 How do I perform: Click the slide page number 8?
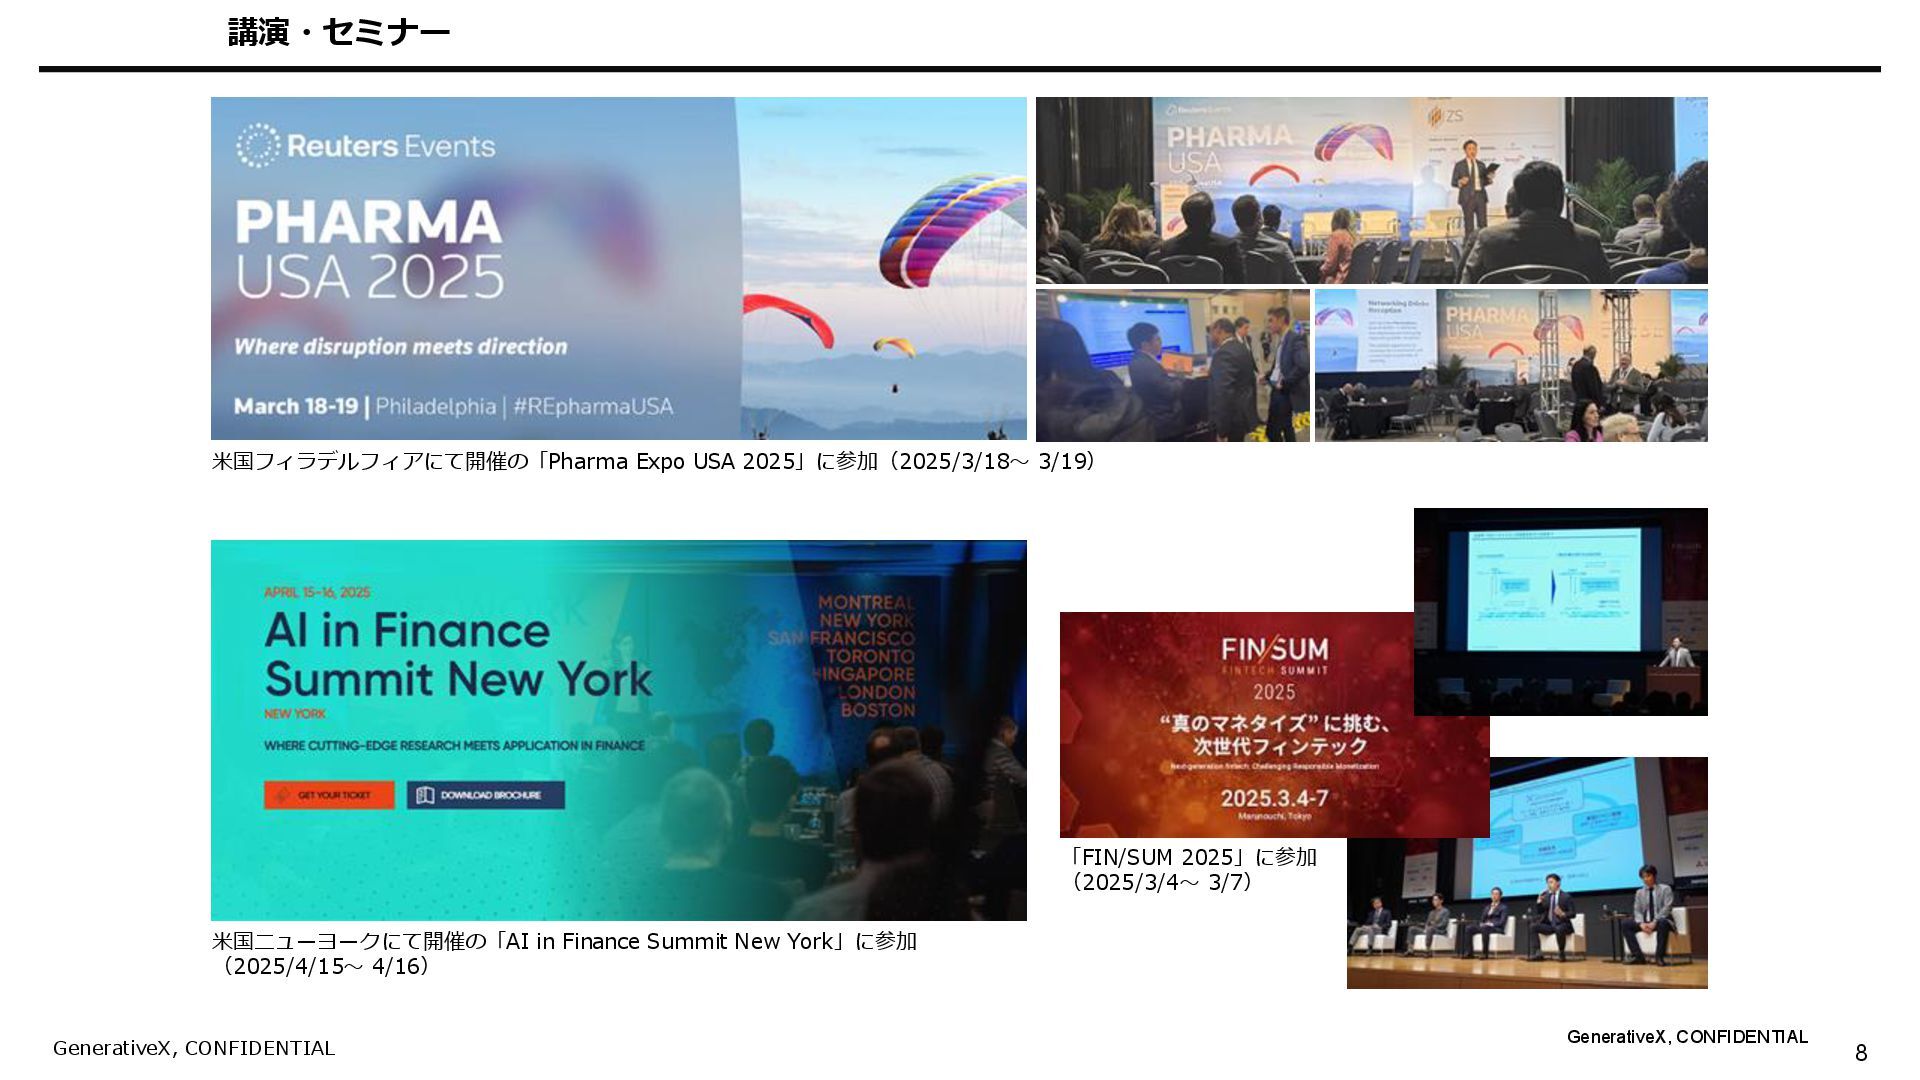click(x=1860, y=1052)
